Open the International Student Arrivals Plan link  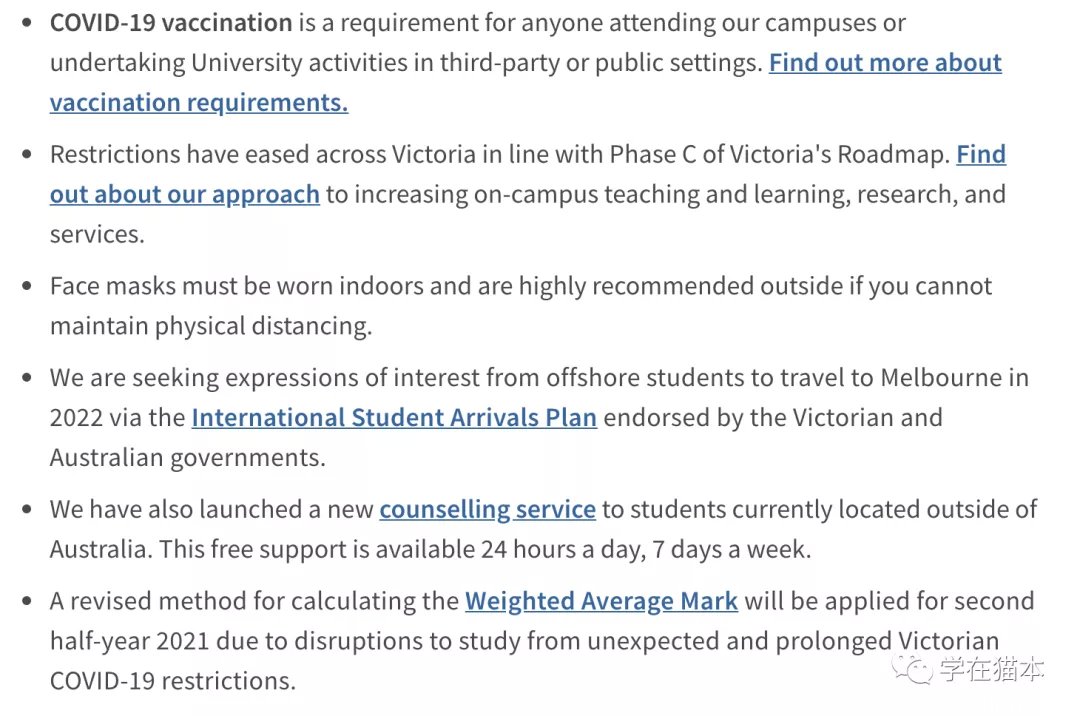coord(394,418)
